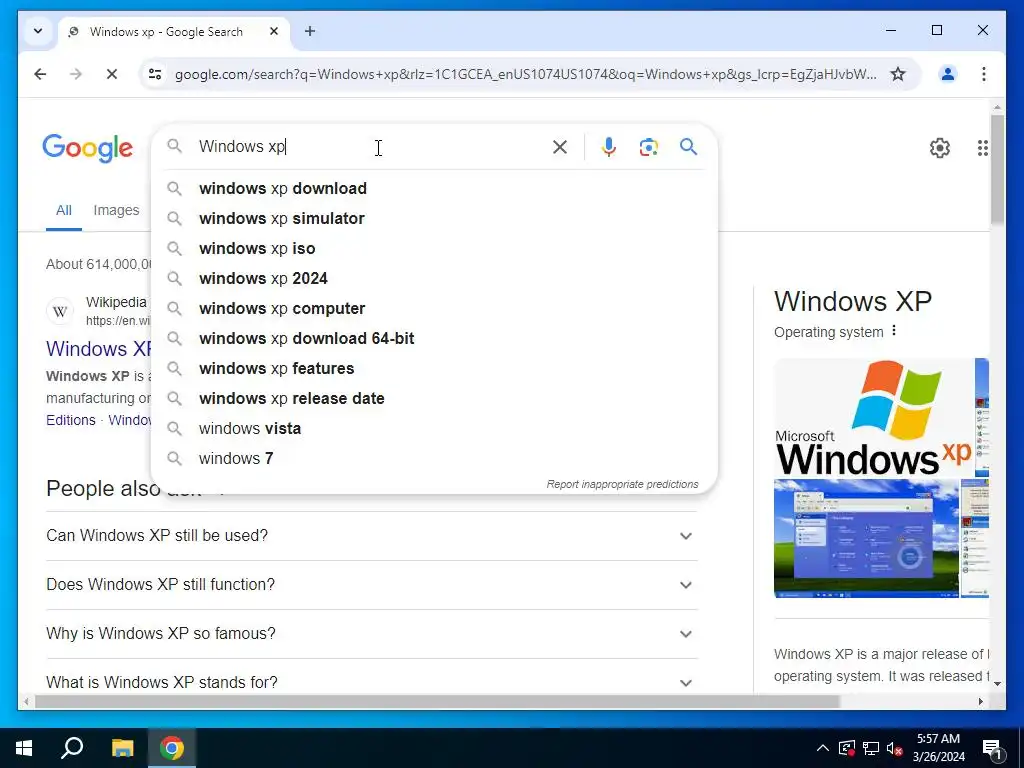Viewport: 1024px width, 768px height.
Task: Open the taskbar clock showing 5:57 AM
Action: pos(938,748)
